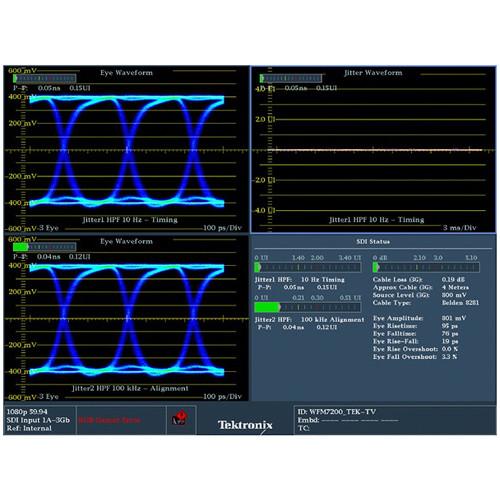Screen dimensions: 500x500
Task: Click the eye pattern trace in Jitter2 tile
Action: (127, 319)
